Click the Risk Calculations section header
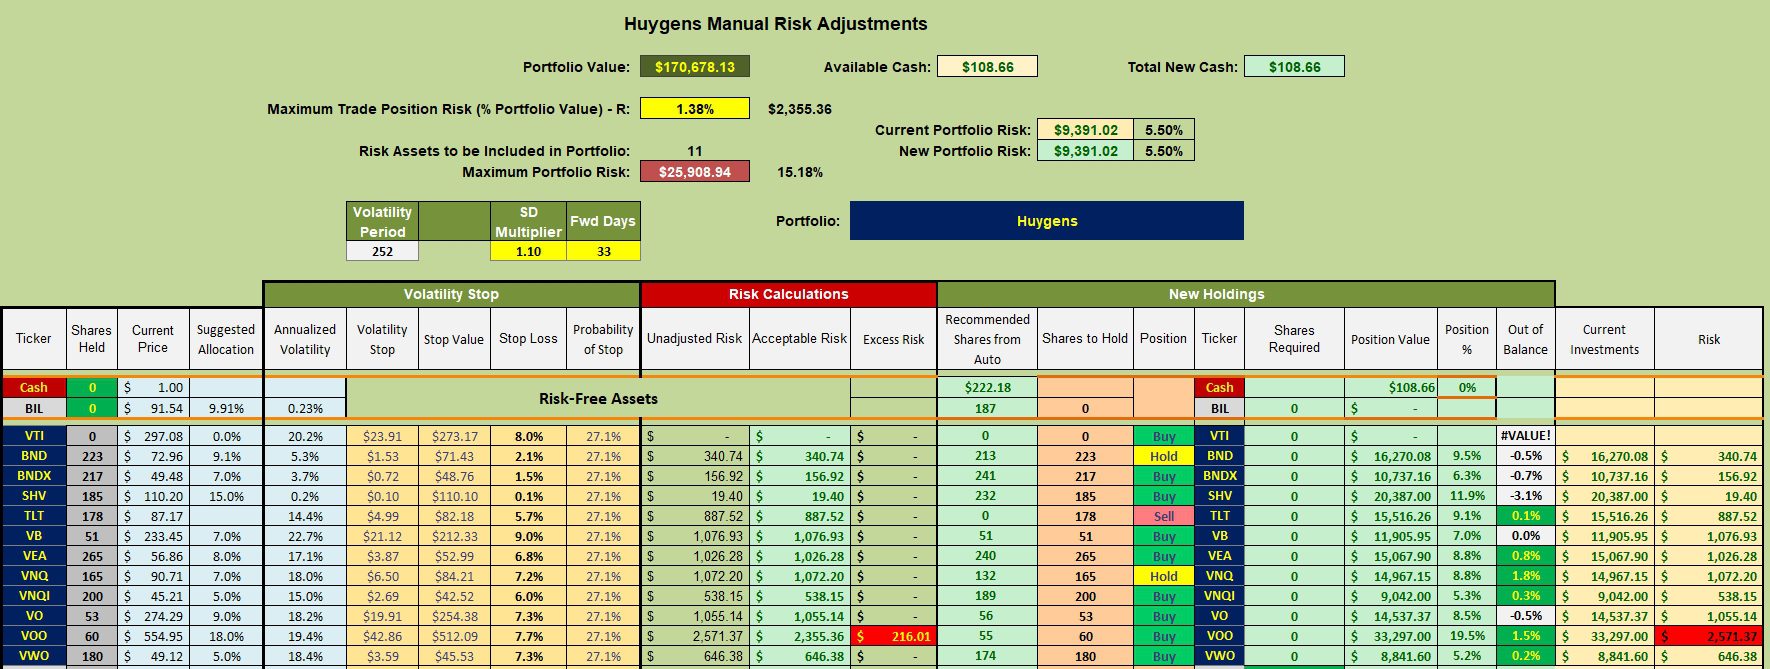Image resolution: width=1770 pixels, height=669 pixels. [788, 294]
